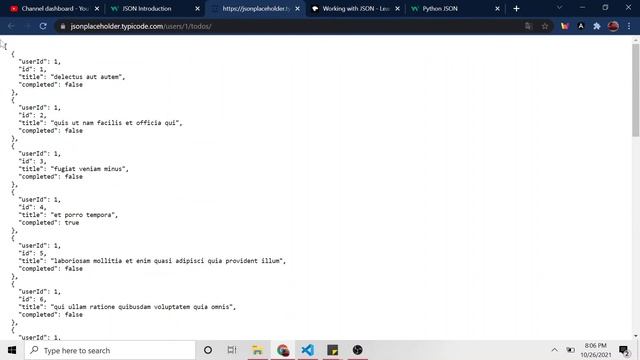Go forward with the browser forward arrow
This screenshot has height=360, width=640.
click(x=27, y=26)
